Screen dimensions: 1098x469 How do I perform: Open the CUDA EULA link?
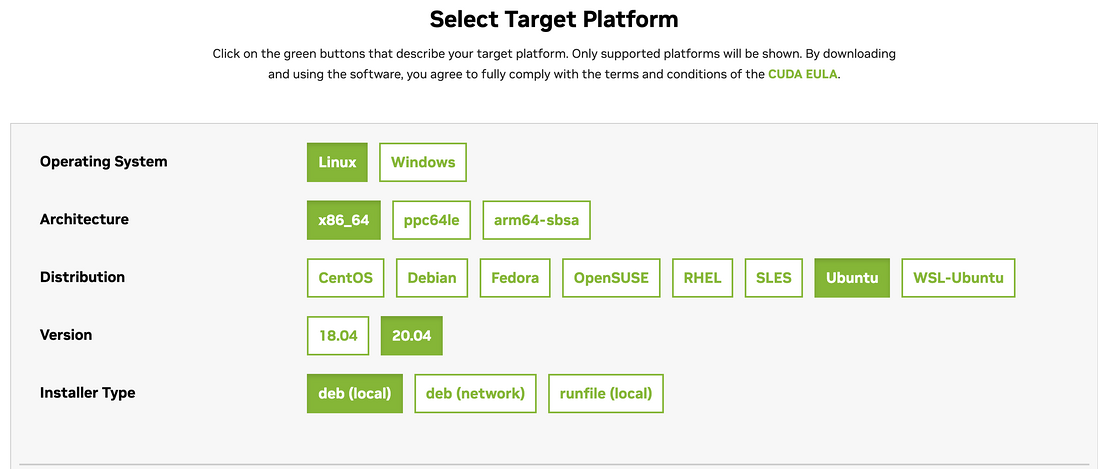click(803, 75)
